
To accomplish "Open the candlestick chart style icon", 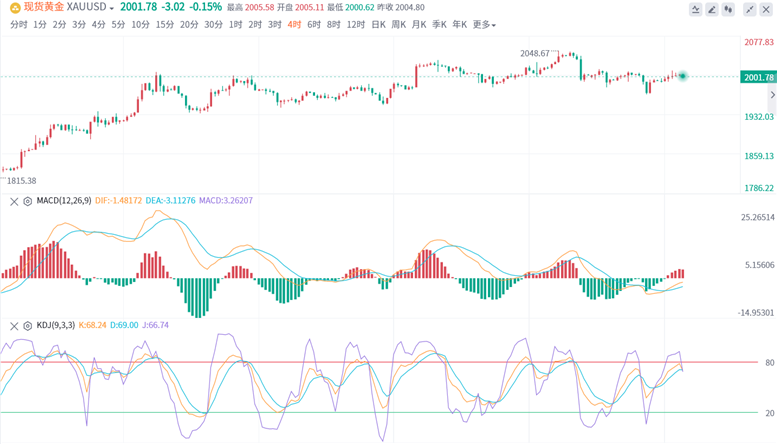I will [728, 9].
